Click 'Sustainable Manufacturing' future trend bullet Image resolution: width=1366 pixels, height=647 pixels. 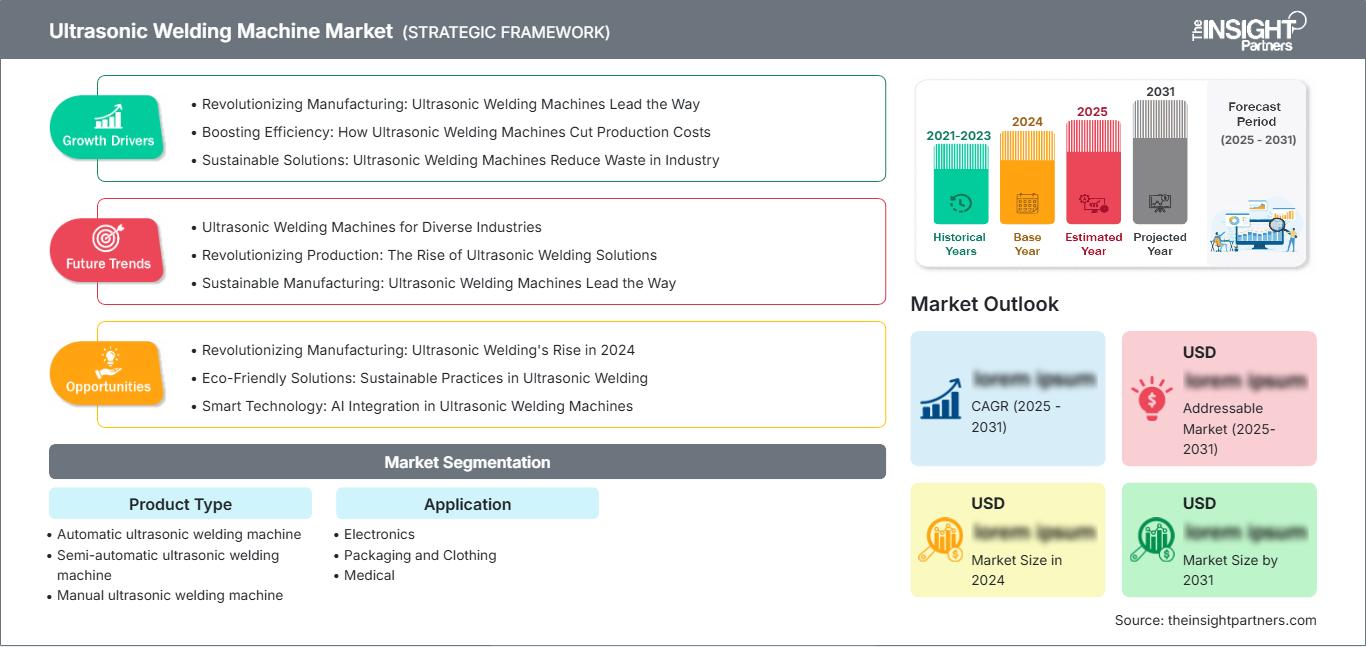(439, 283)
